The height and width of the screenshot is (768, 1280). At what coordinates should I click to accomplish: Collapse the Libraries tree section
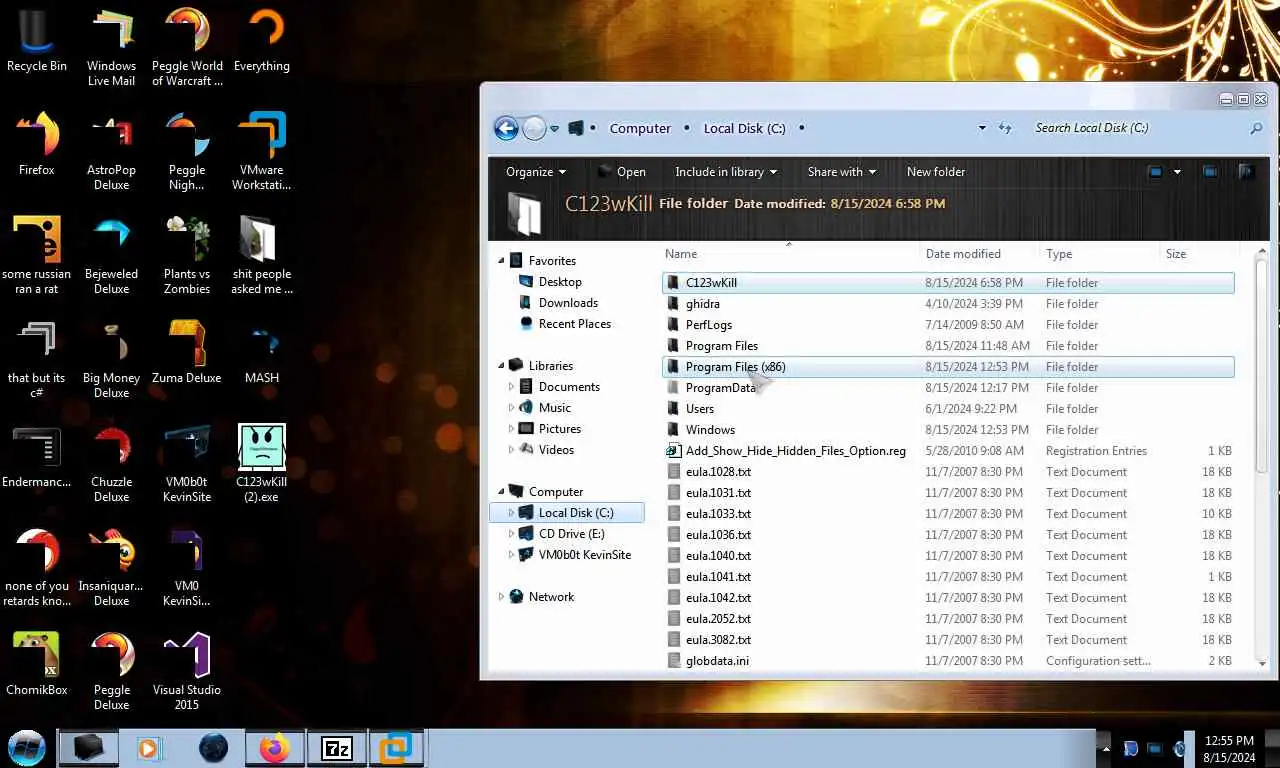pos(502,365)
